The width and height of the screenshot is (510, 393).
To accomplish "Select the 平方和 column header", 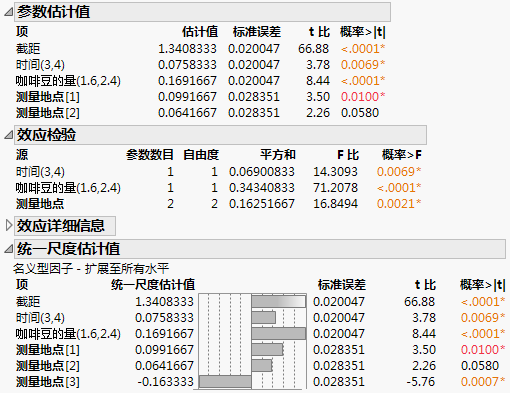I will coord(278,155).
